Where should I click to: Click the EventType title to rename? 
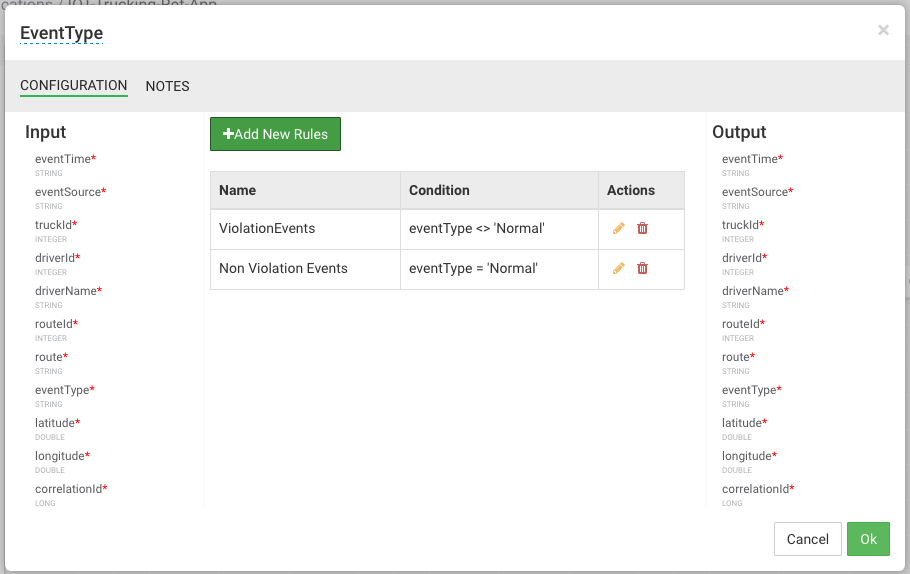(x=62, y=34)
